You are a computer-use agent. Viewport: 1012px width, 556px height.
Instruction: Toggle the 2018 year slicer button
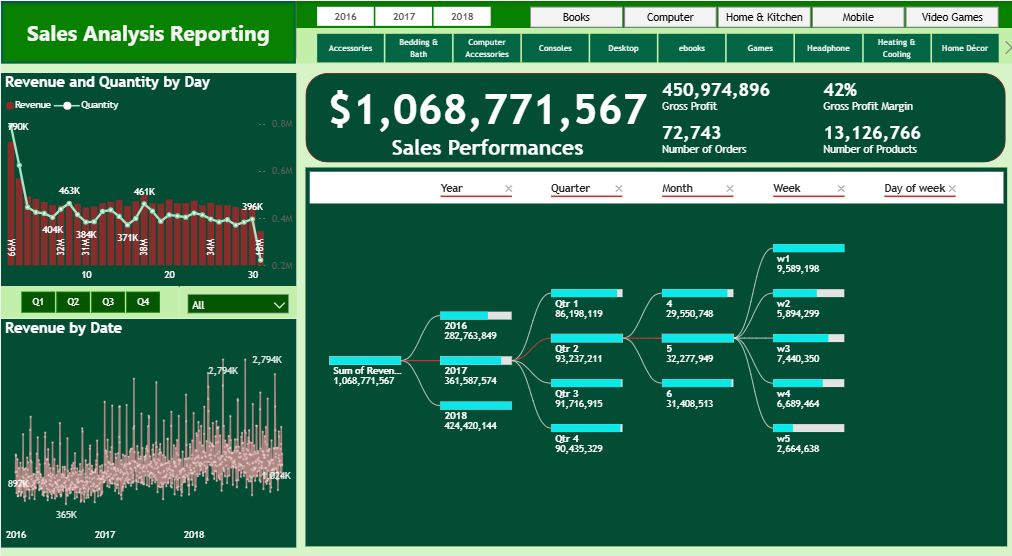tap(462, 17)
